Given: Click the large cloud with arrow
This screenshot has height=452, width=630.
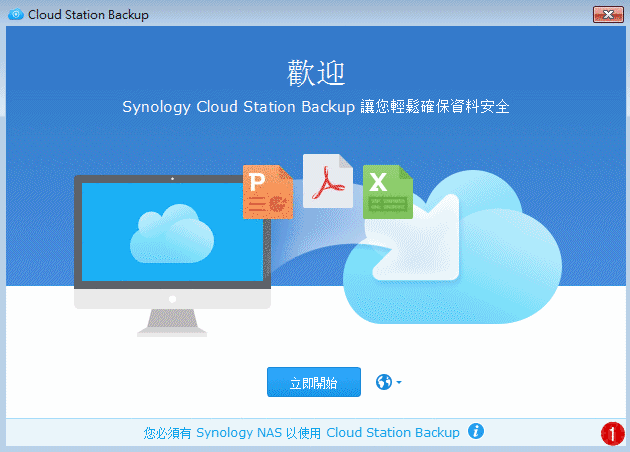Looking at the screenshot, I should coord(452,247).
